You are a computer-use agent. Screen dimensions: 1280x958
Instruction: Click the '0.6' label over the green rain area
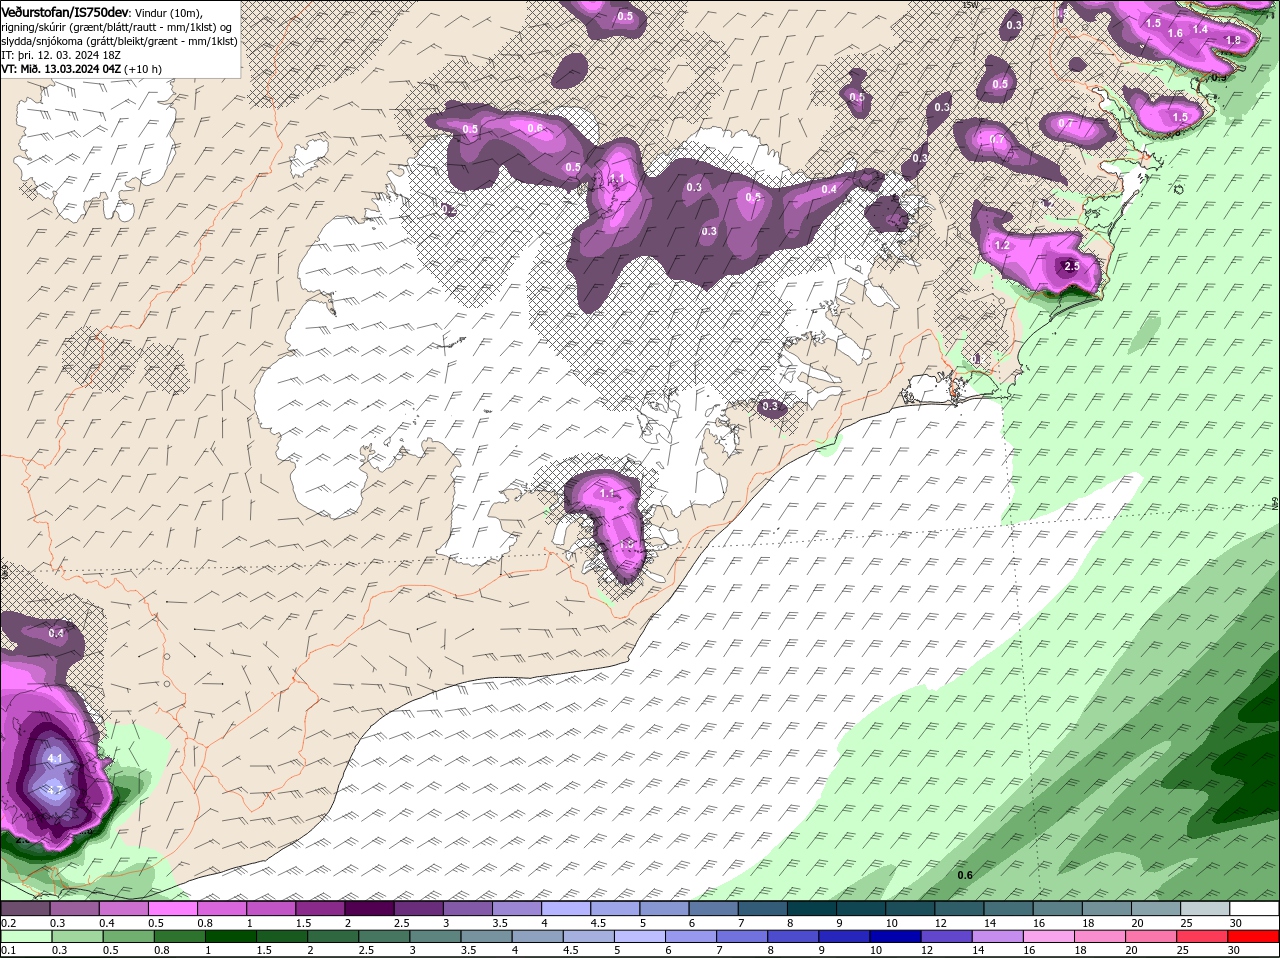(x=965, y=875)
